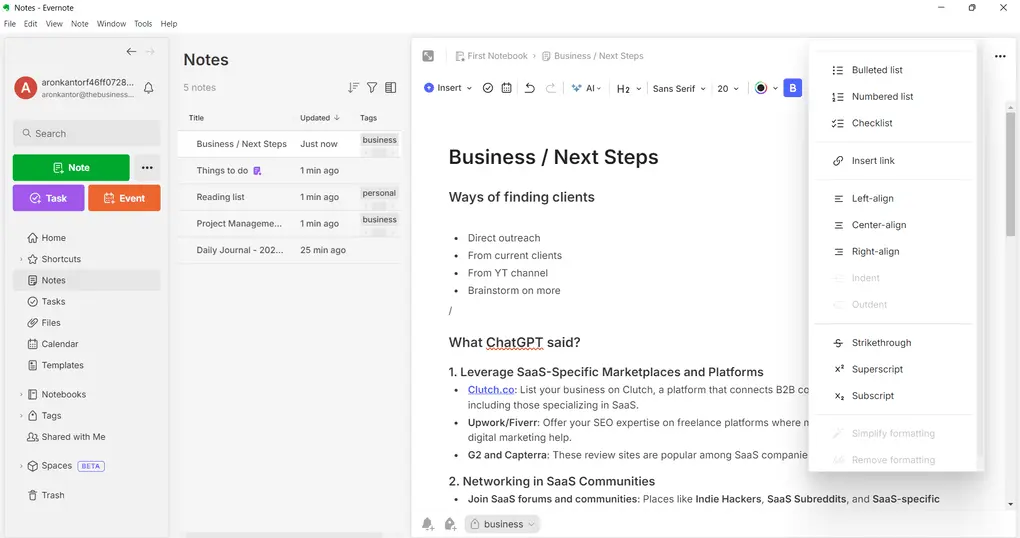Image resolution: width=1020 pixels, height=538 pixels.
Task: Click the calendar icon in editor toolbar
Action: pos(507,88)
